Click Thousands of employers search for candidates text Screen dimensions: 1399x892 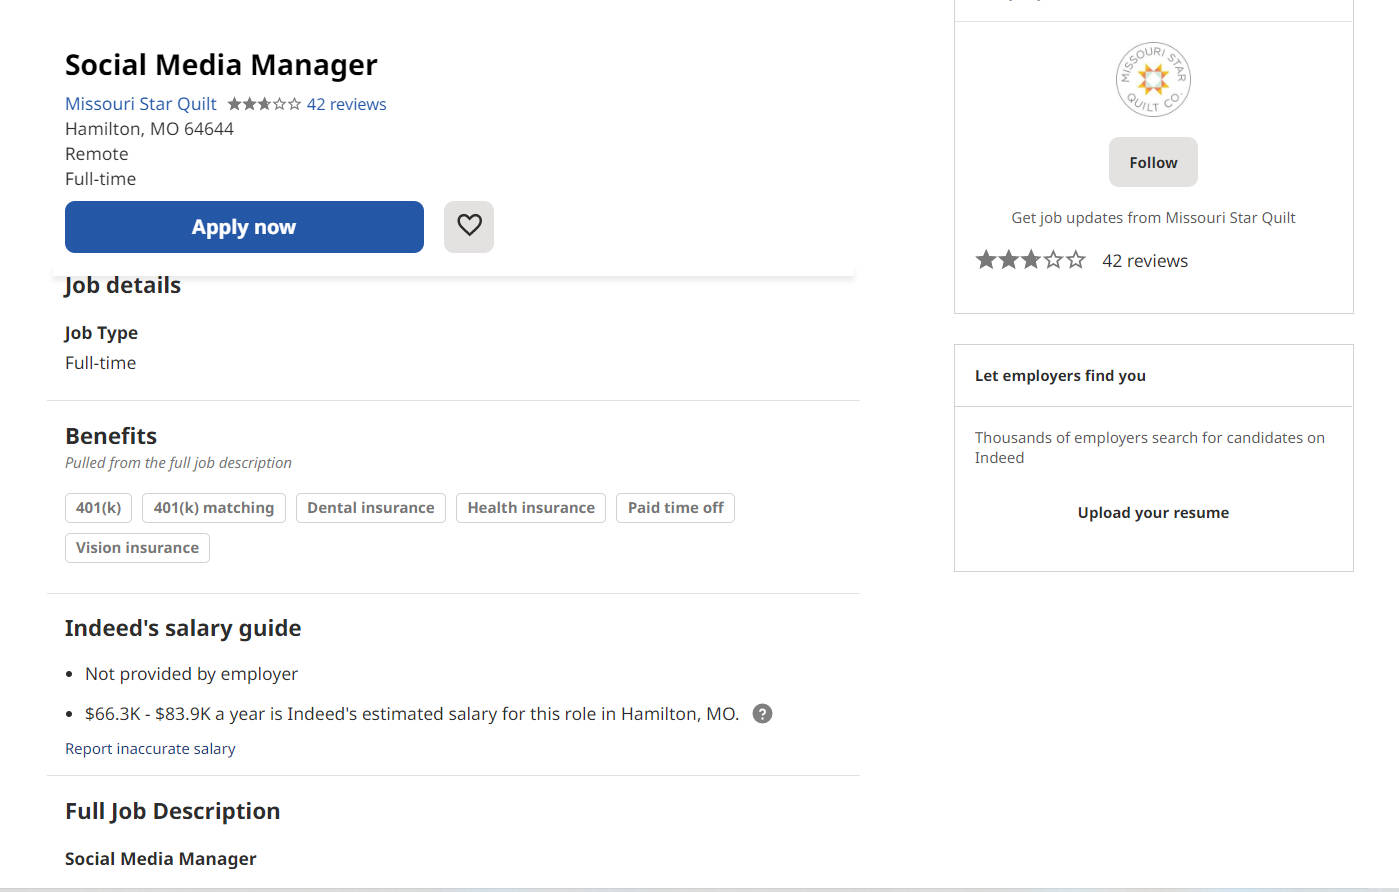click(1150, 448)
